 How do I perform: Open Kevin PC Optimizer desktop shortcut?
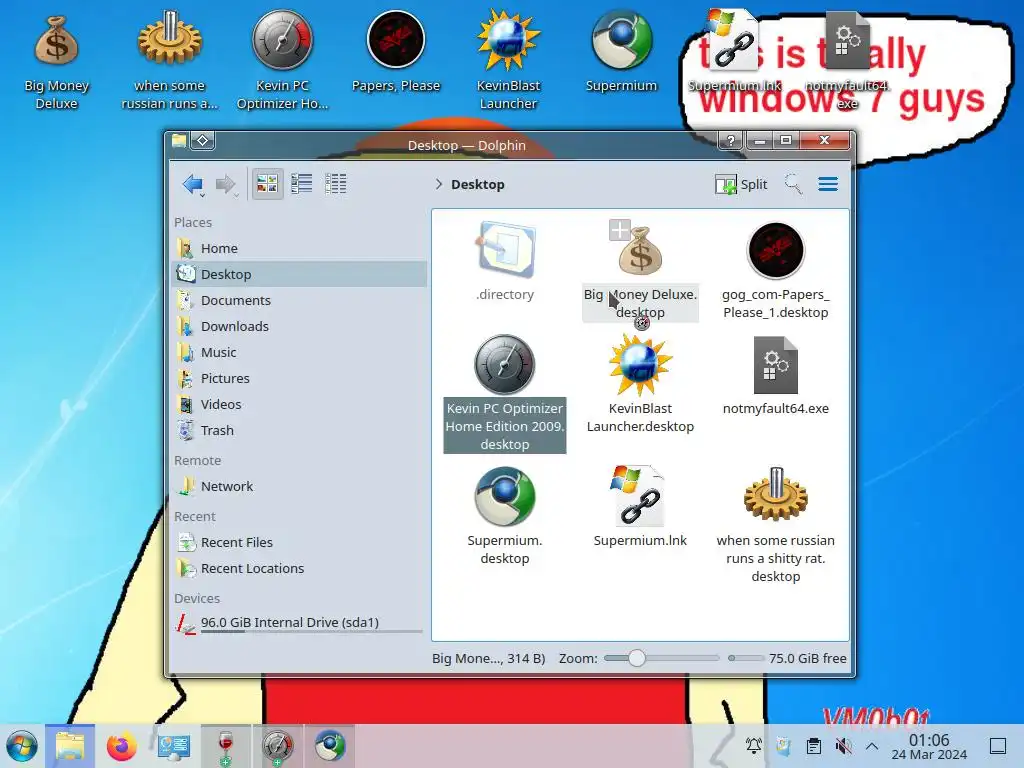click(x=283, y=60)
